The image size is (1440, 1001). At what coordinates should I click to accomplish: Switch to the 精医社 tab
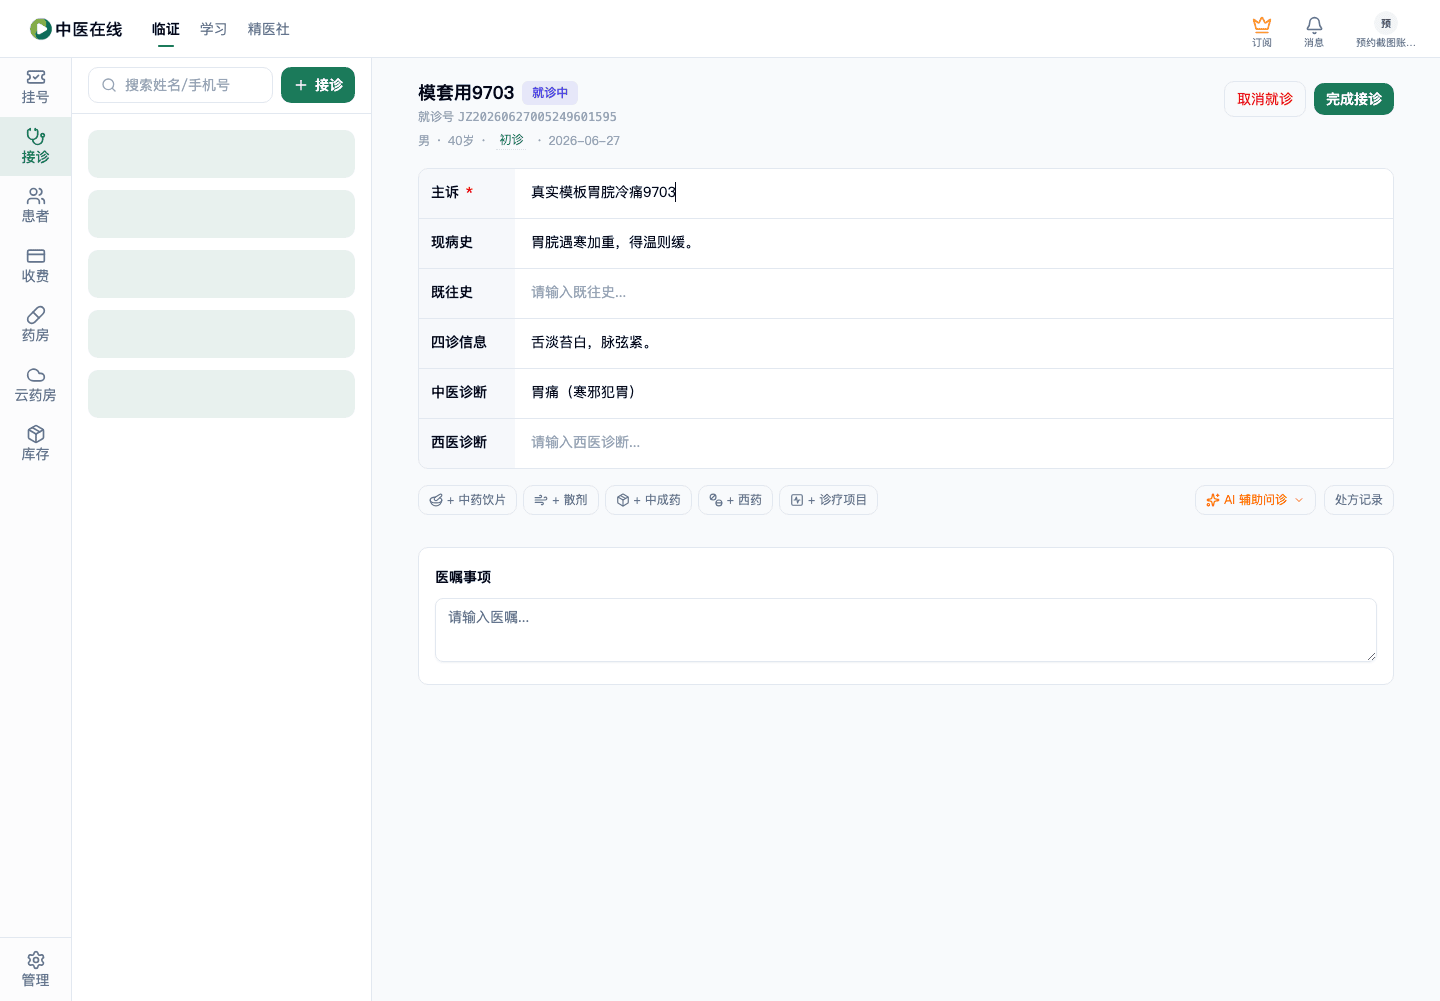269,29
